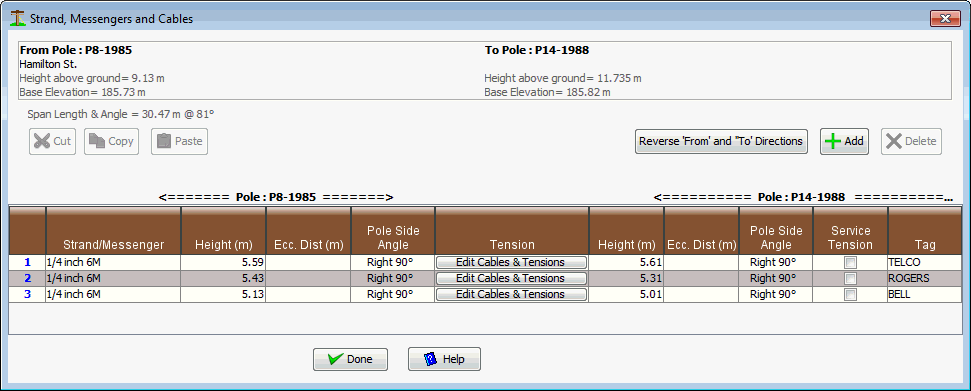The image size is (971, 391).
Task: Click Strand/Messenger cell in ROGERS row
Action: pos(113,279)
